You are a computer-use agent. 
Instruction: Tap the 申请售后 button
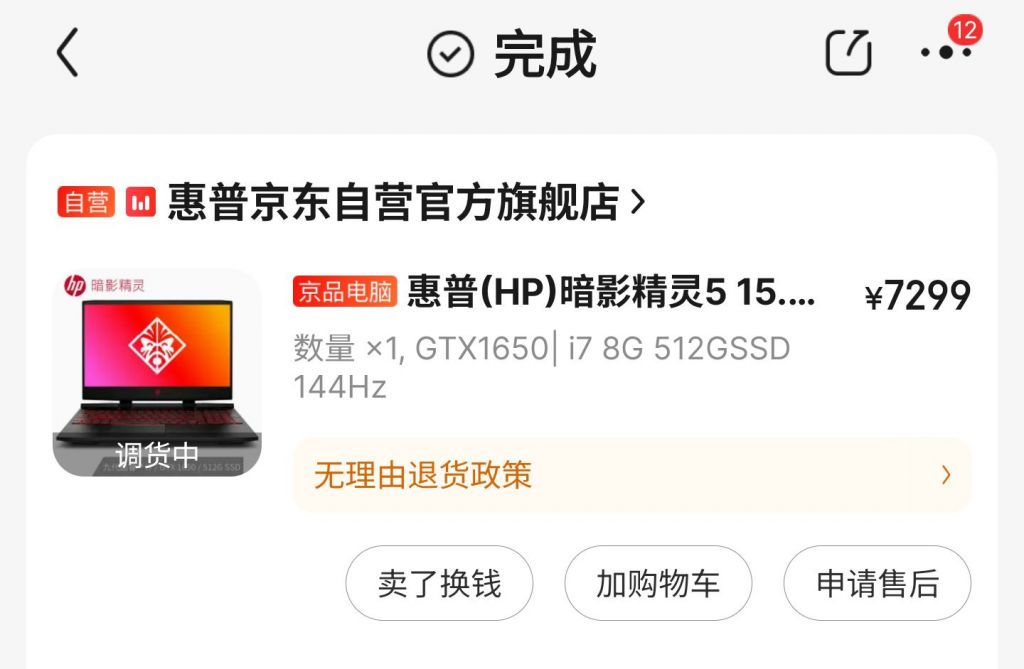pyautogui.click(x=877, y=583)
